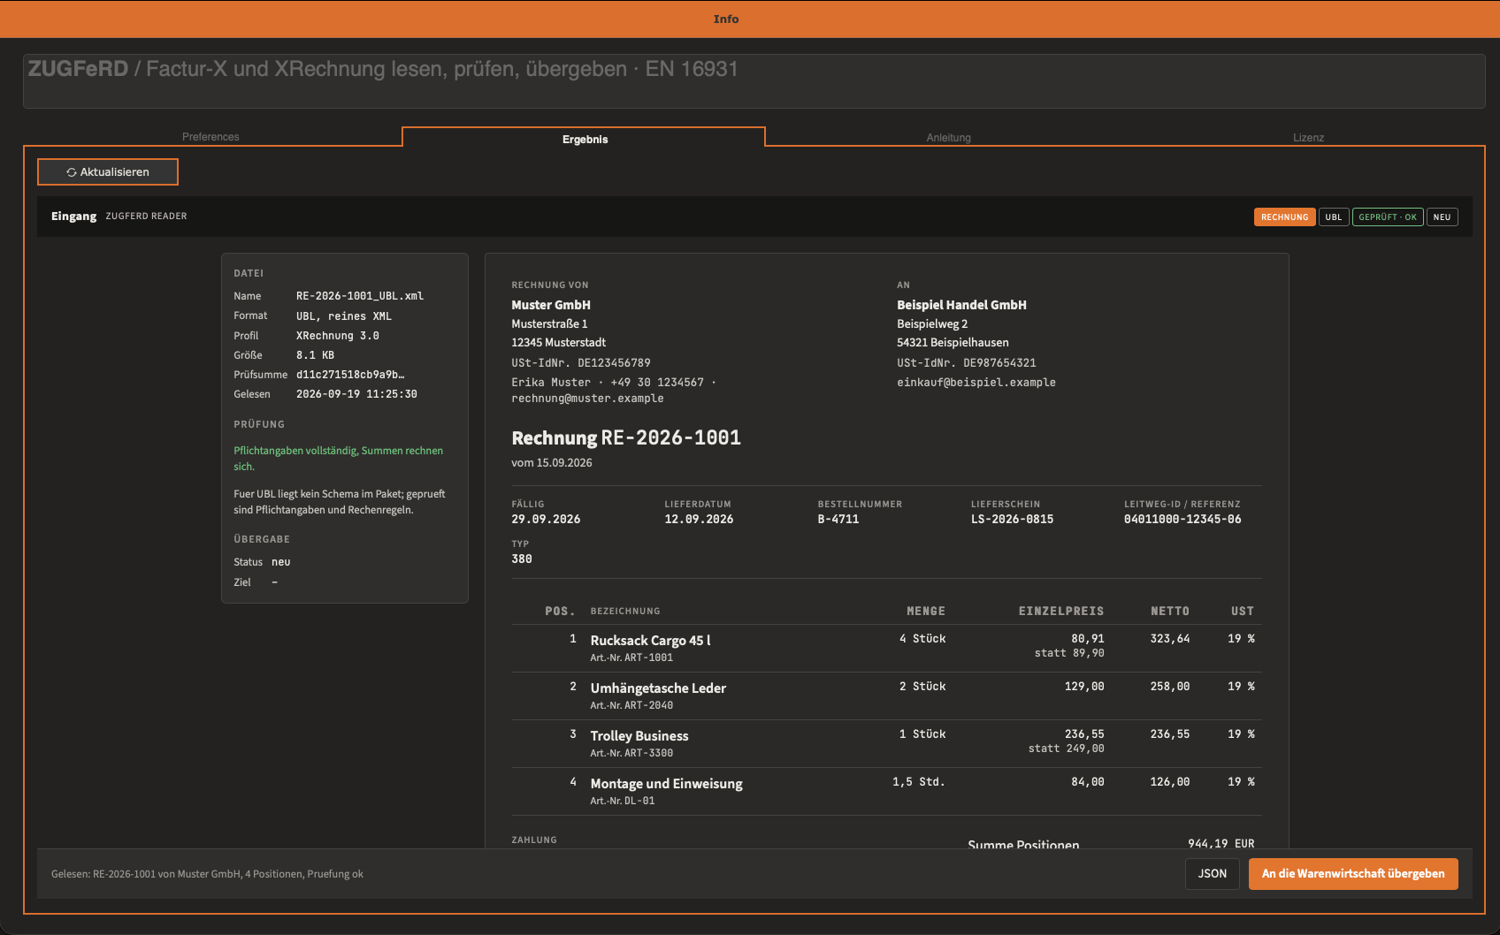
Task: Click the GEPRÜFT · OK status badge
Action: (1387, 217)
